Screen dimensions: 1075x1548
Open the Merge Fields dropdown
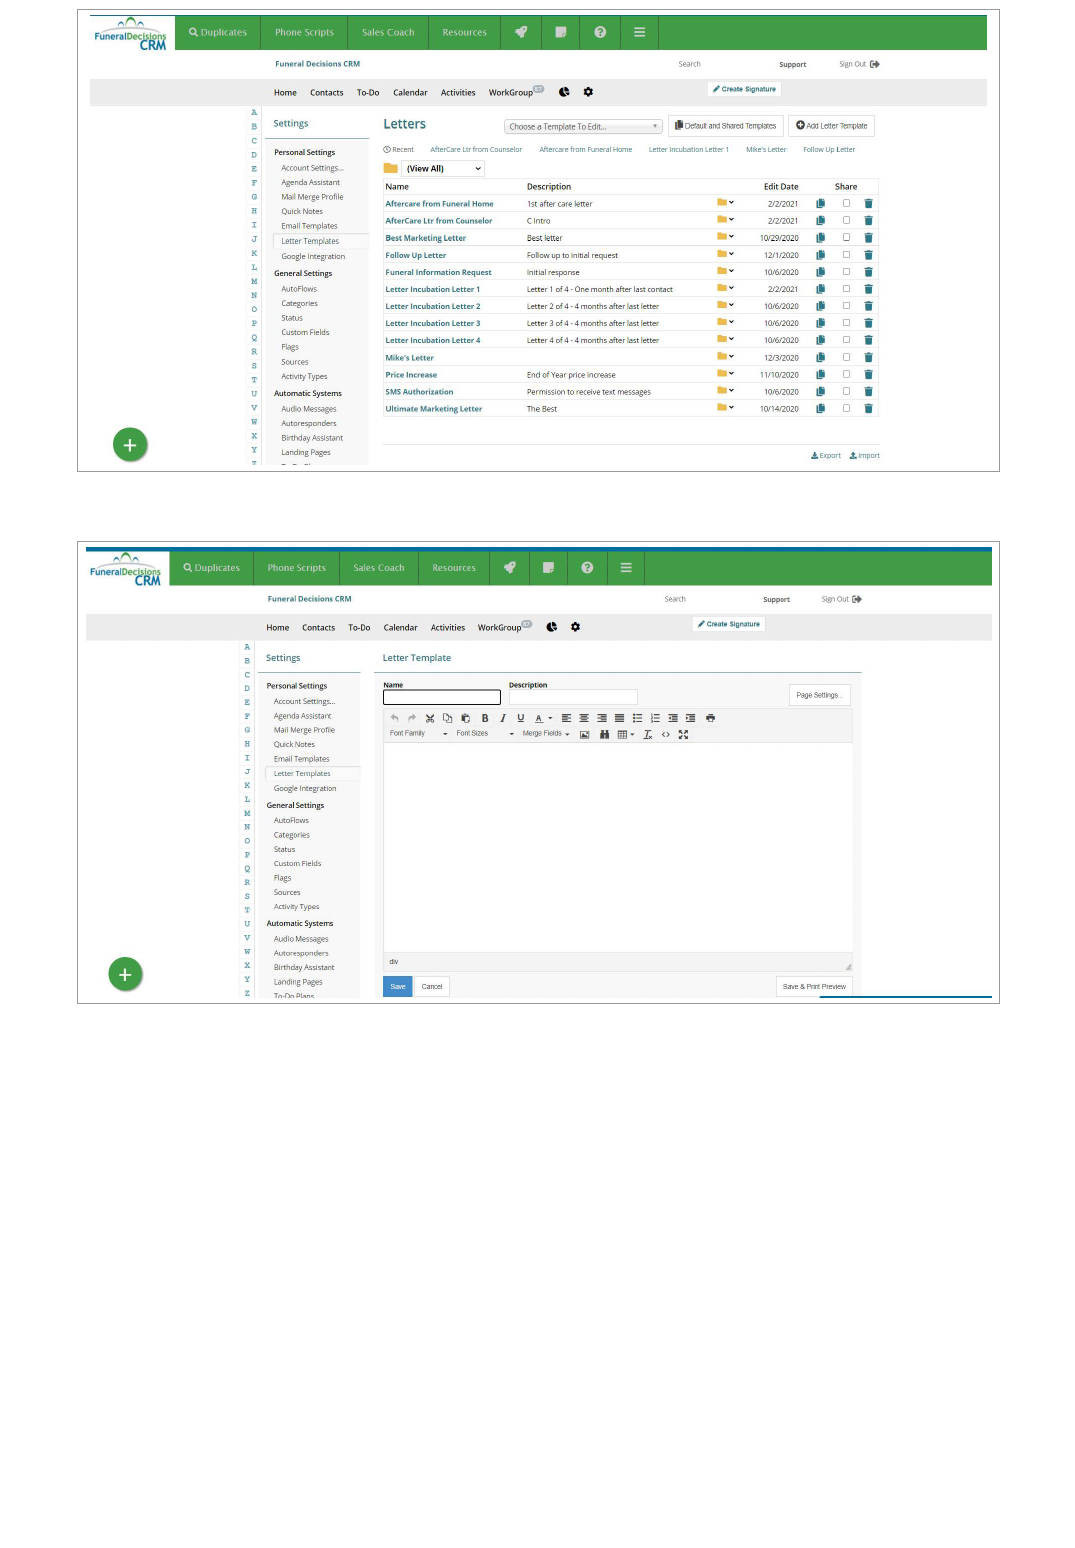coord(546,734)
